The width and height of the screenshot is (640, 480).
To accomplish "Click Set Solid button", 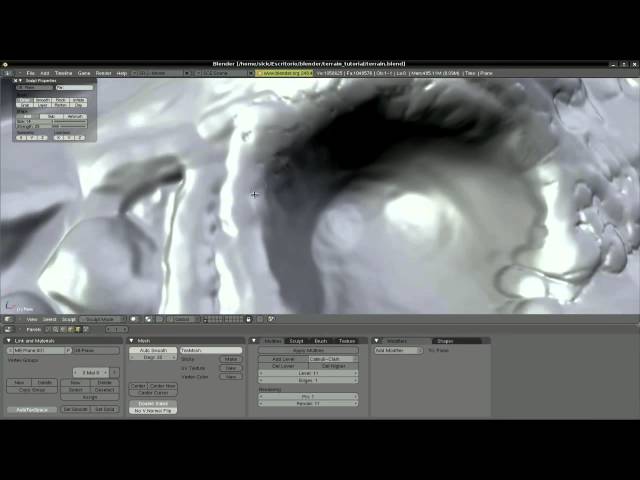I will (105, 409).
